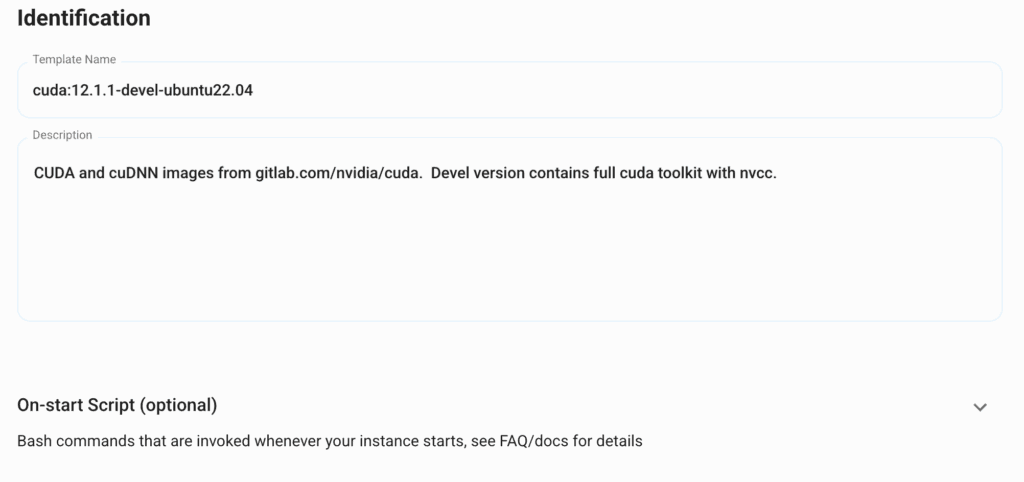The height and width of the screenshot is (482, 1024).
Task: Click the Identification section heading
Action: pyautogui.click(x=84, y=18)
